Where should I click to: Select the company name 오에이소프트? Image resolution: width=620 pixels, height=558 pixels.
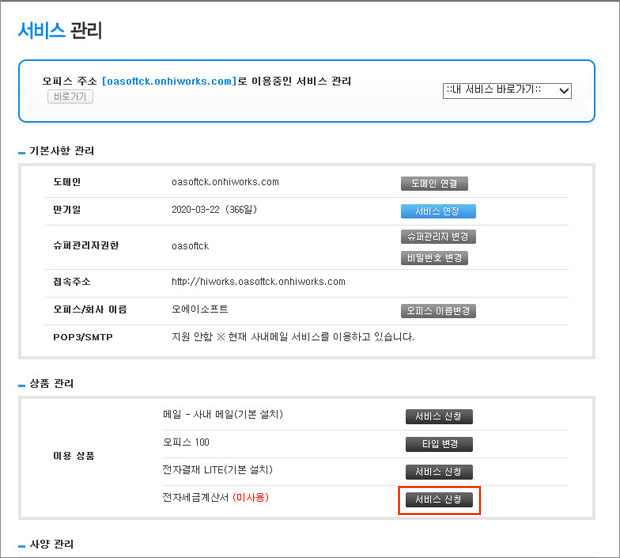click(x=200, y=309)
